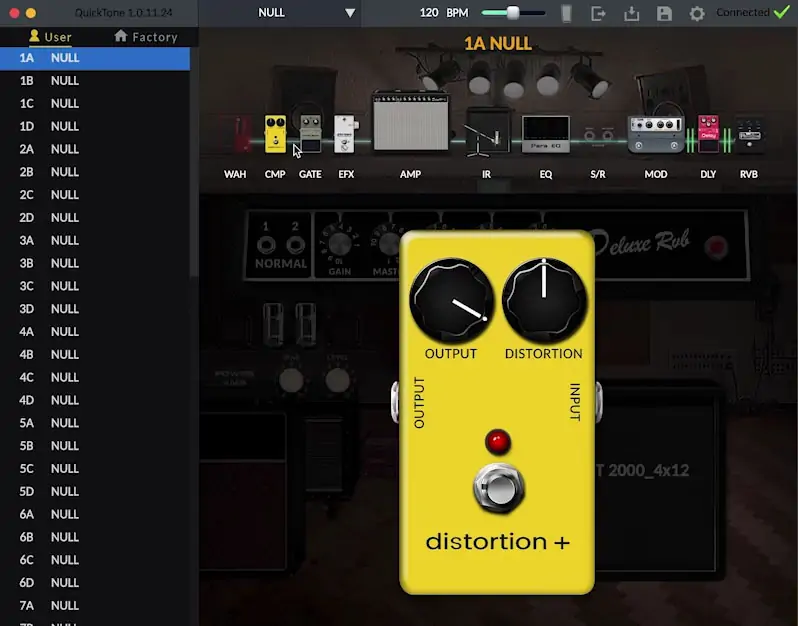Select preset 3A NULL in list
This screenshot has height=626, width=798.
click(x=50, y=240)
